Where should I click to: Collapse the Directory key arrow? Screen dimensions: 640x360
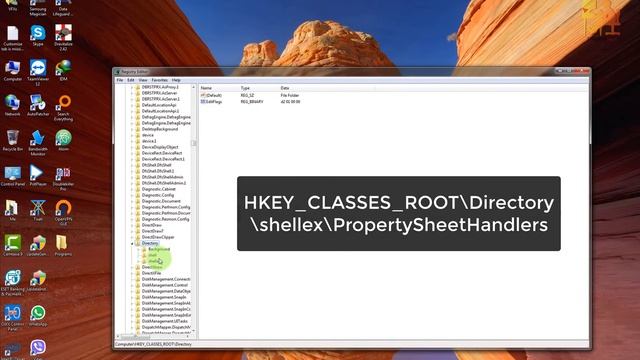click(132, 243)
